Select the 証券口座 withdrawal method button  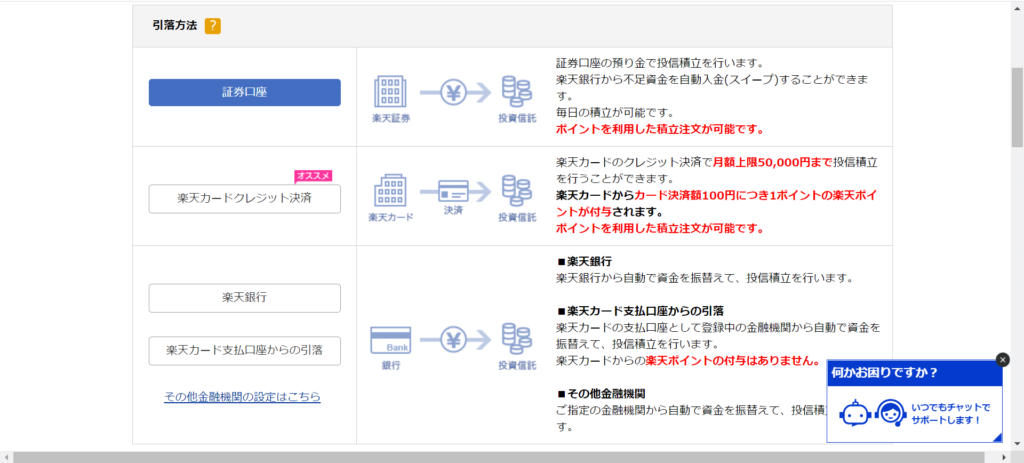pyautogui.click(x=244, y=92)
